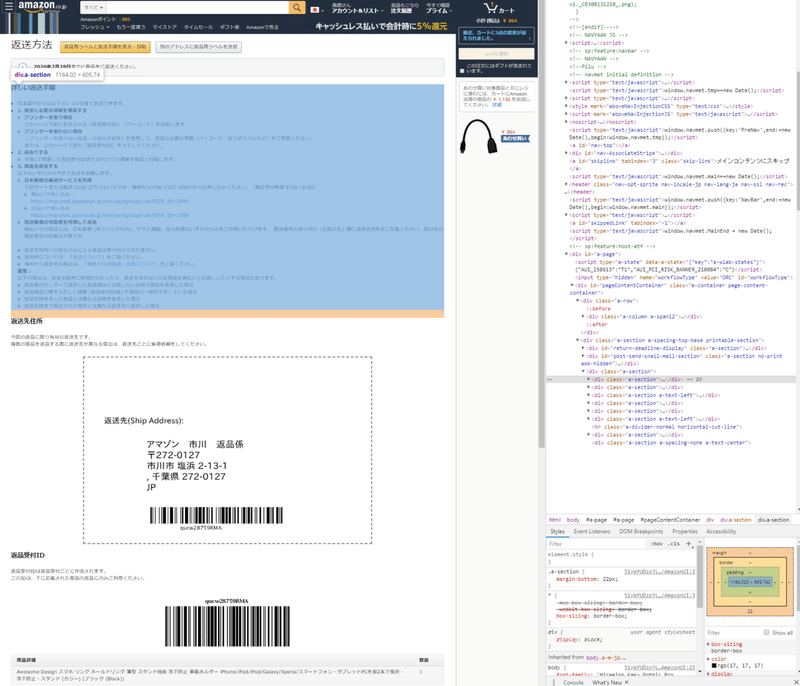
Task: Collapse the div id a-page node
Action: (566, 254)
